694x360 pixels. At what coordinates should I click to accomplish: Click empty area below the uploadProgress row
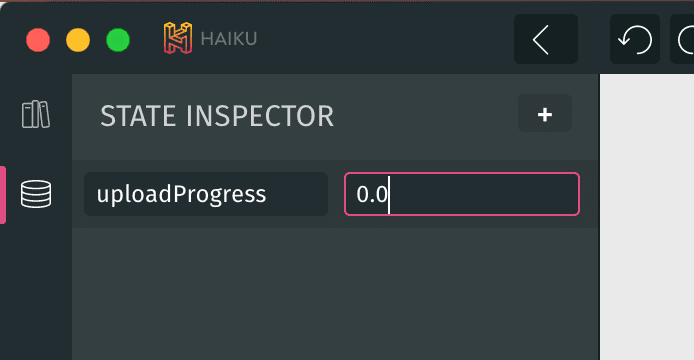[335, 292]
